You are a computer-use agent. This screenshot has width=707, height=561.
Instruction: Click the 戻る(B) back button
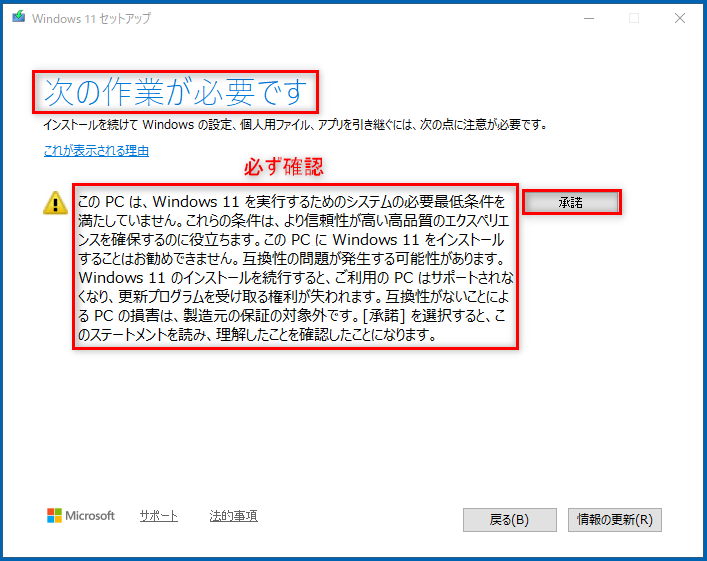click(x=510, y=520)
